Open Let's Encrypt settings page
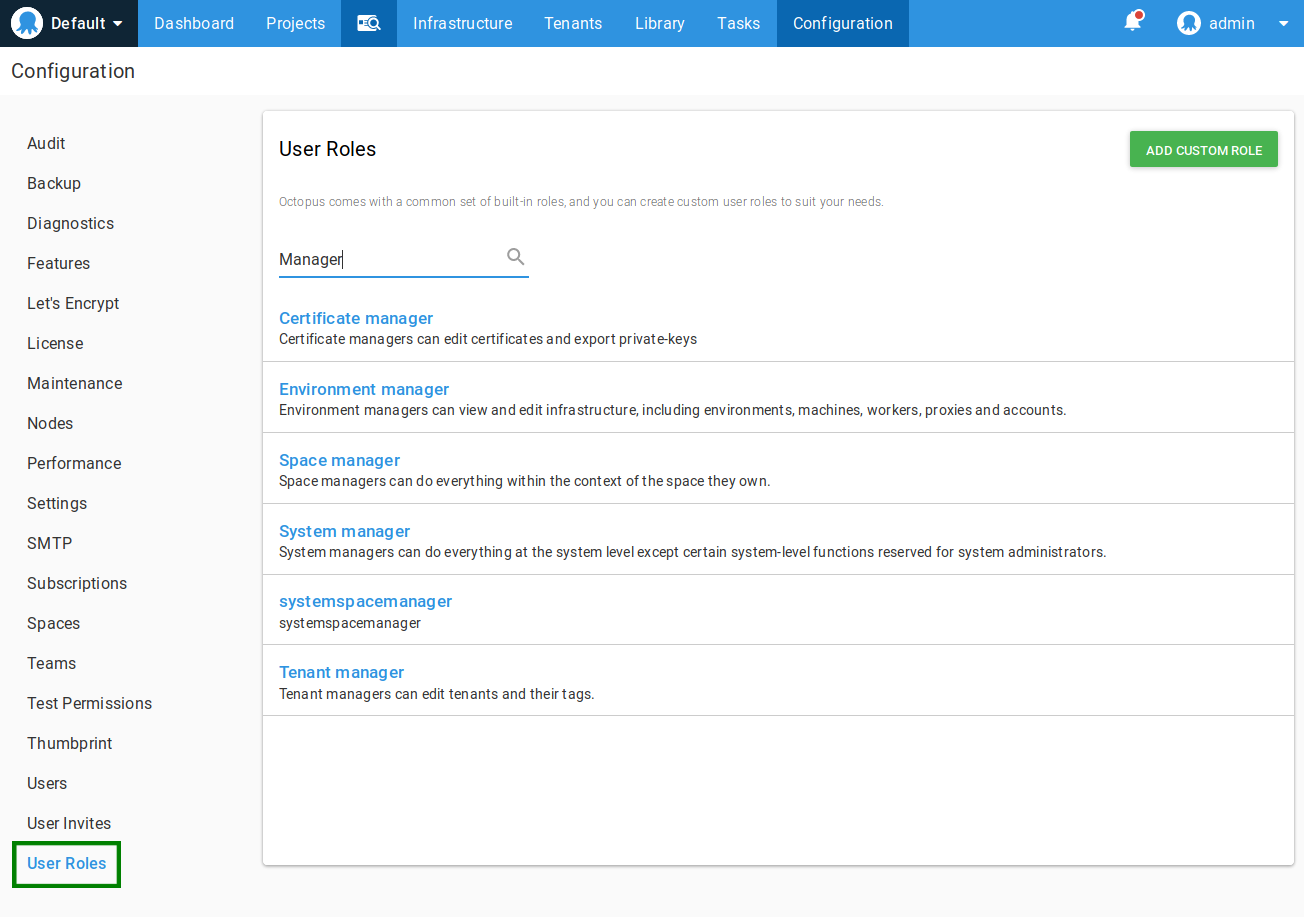Image resolution: width=1304 pixels, height=917 pixels. (73, 303)
